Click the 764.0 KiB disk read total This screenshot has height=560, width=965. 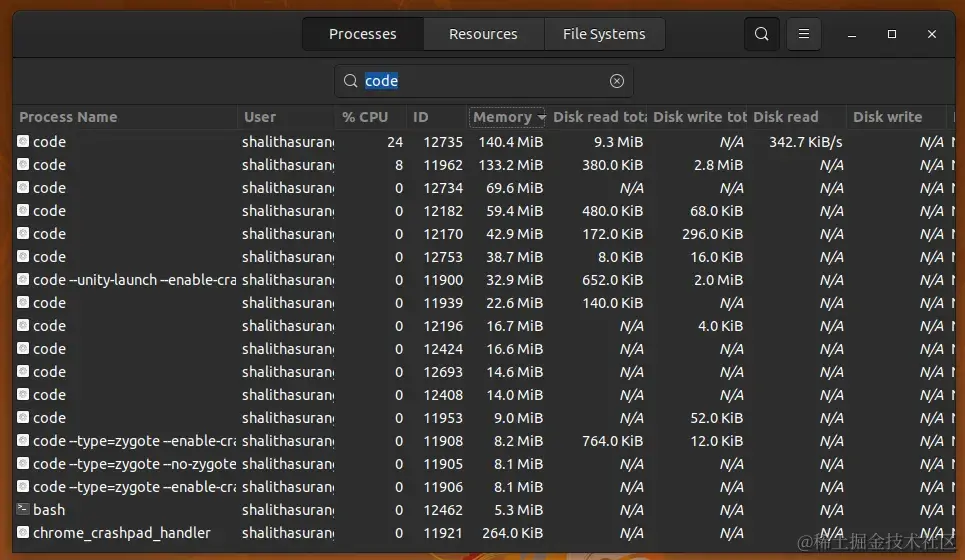pyautogui.click(x=612, y=441)
